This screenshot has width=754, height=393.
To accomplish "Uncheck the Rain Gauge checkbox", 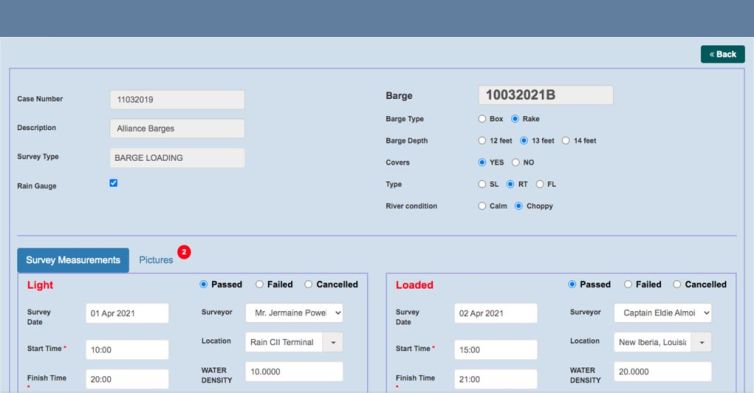I will [x=113, y=183].
